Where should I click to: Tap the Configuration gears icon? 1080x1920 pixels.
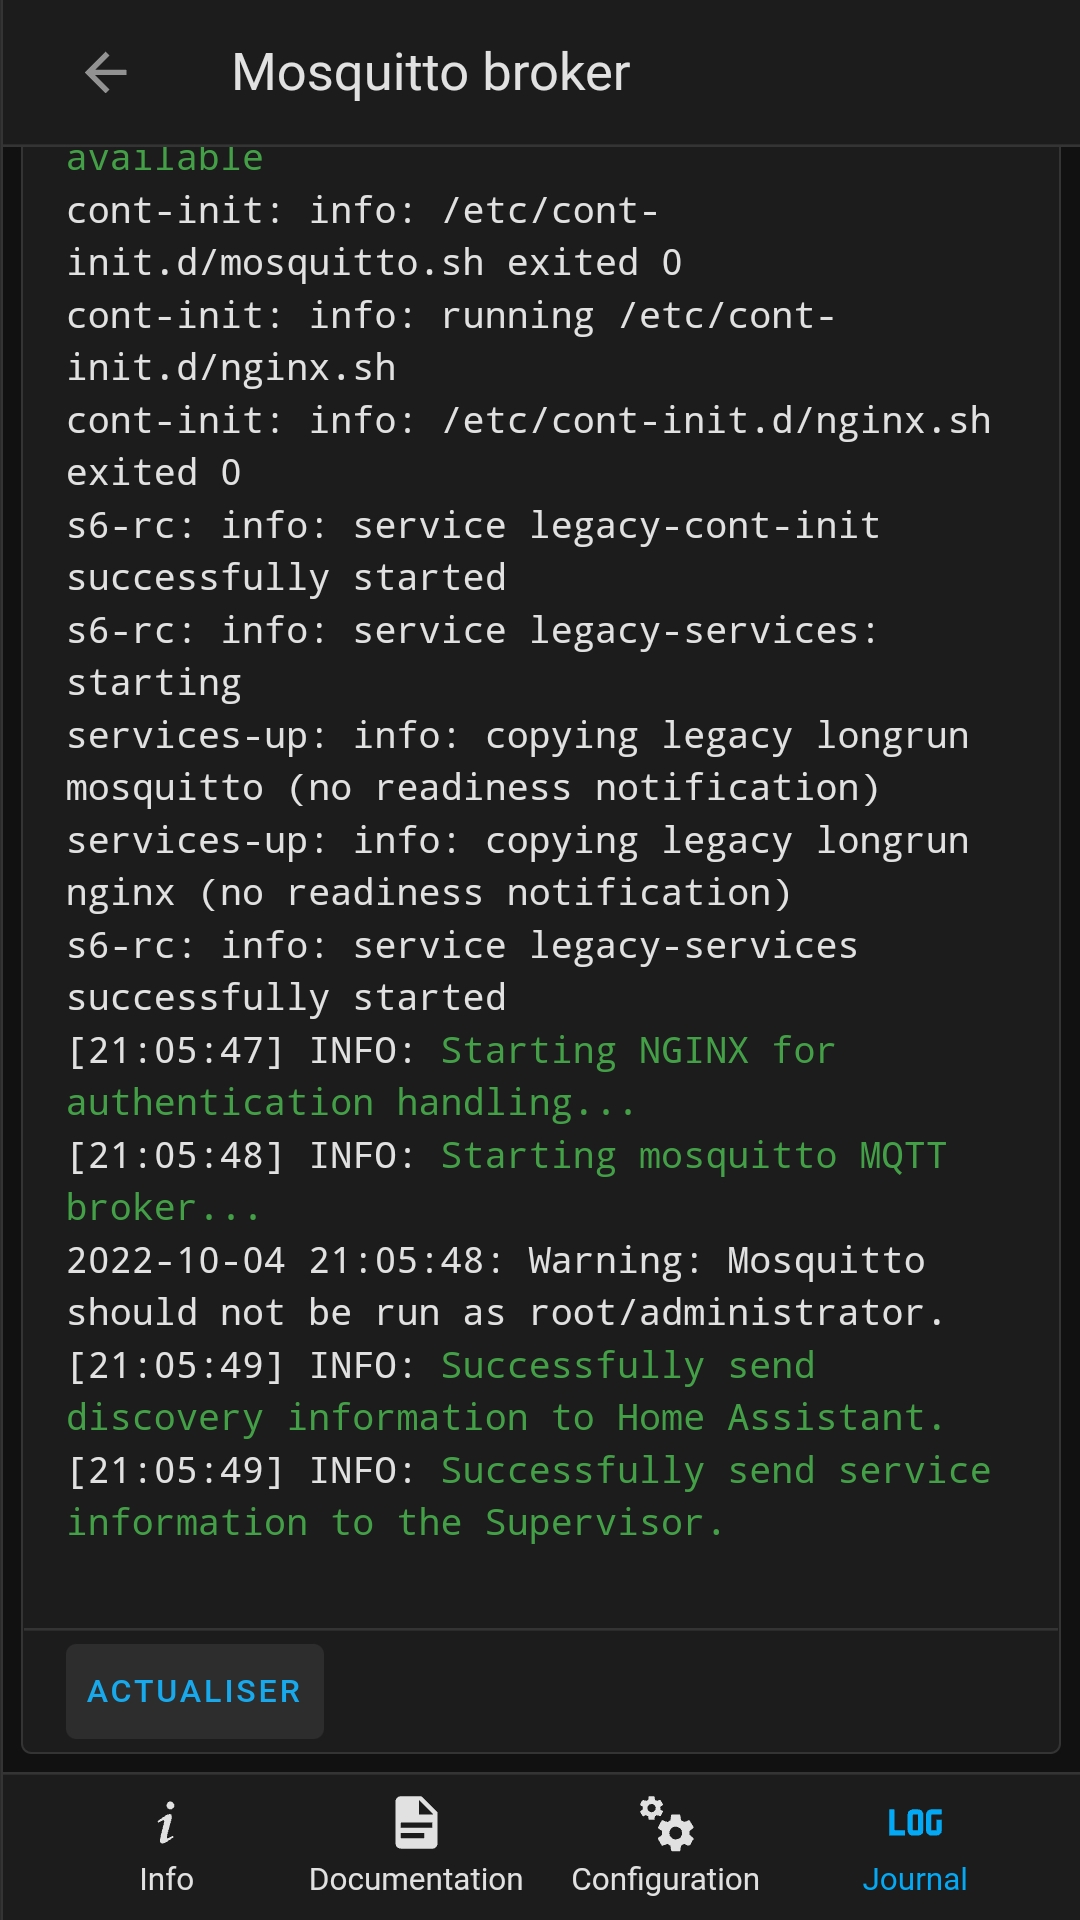[x=666, y=1823]
